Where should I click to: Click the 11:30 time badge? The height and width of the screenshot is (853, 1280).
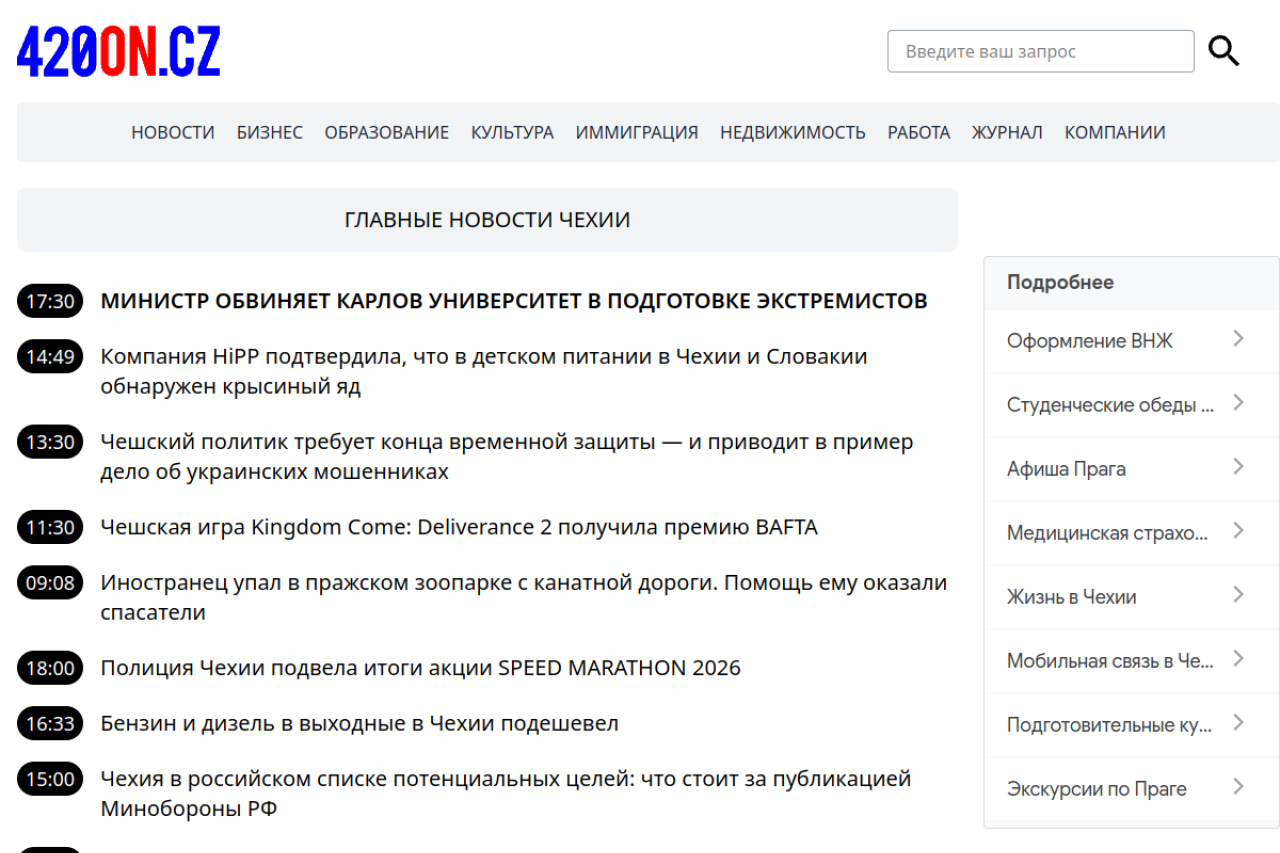[x=50, y=527]
